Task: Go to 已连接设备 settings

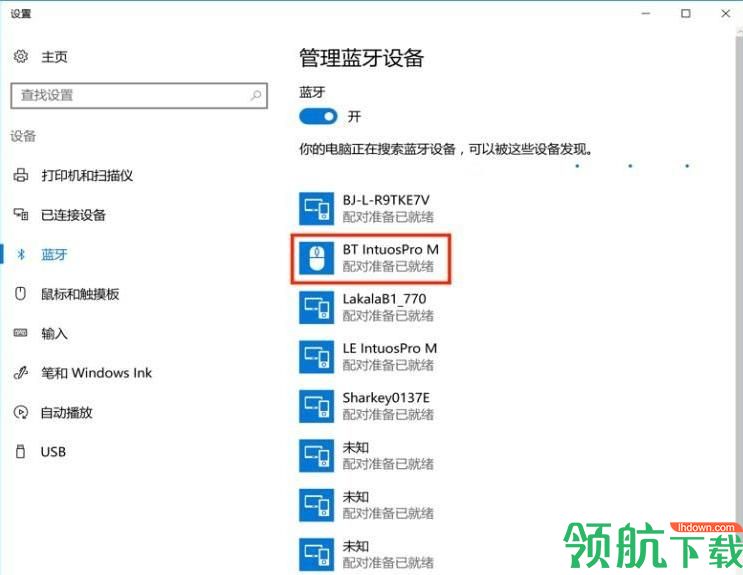Action: (73, 215)
